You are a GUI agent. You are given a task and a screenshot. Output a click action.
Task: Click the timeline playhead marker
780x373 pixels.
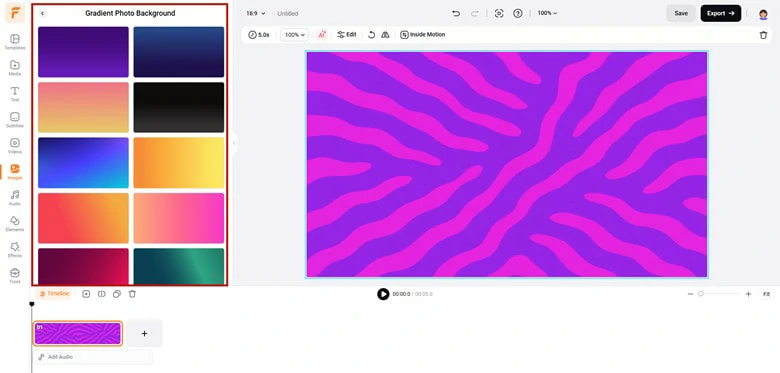[x=32, y=303]
